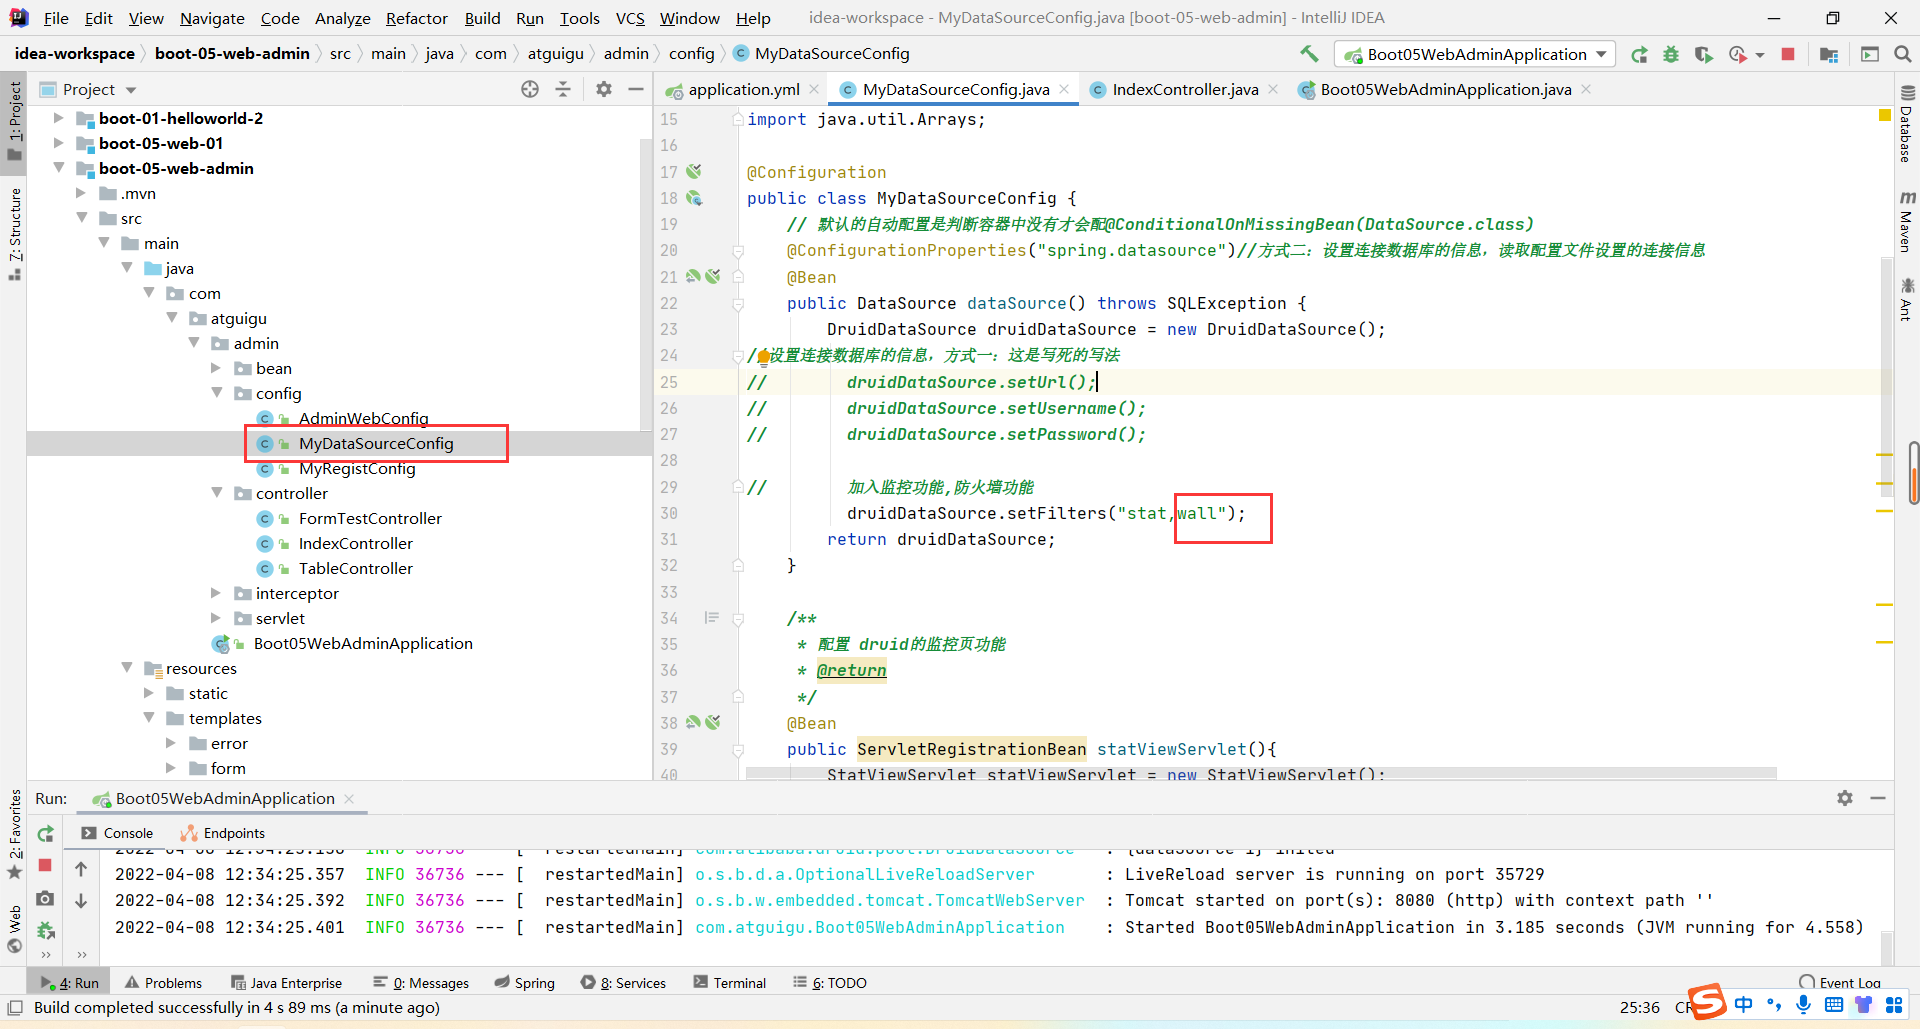Click the Build Project hammer icon
Screen dimensions: 1920x1029
(x=1309, y=54)
